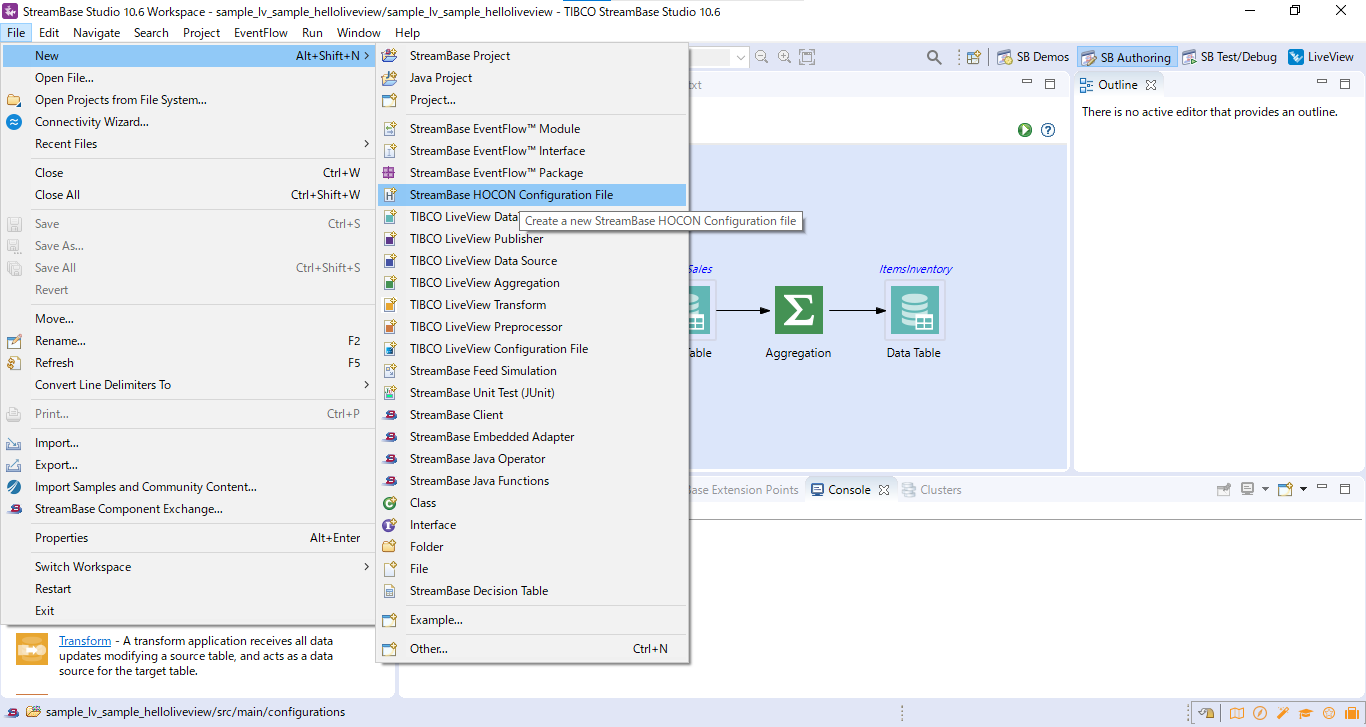The image size is (1366, 727).
Task: Open the EventFlow menu
Action: [260, 32]
